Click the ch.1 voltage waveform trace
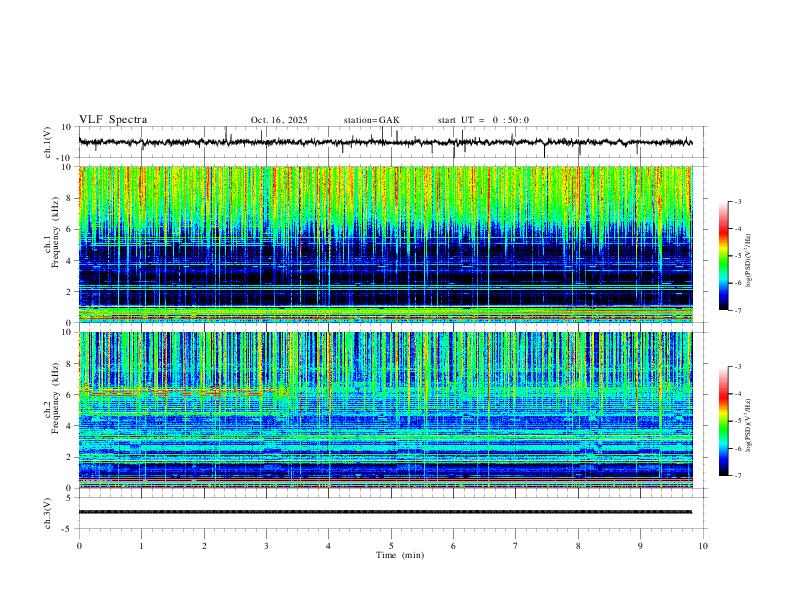 click(385, 142)
